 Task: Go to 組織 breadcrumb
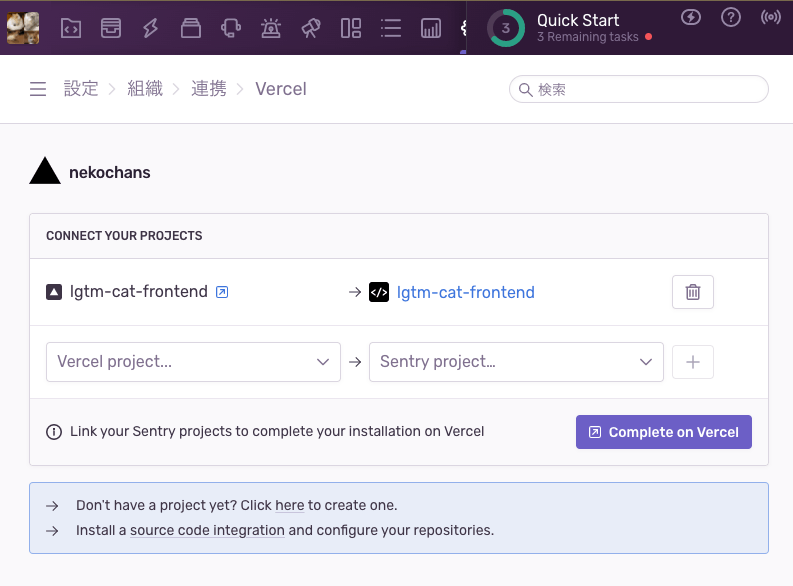[145, 89]
